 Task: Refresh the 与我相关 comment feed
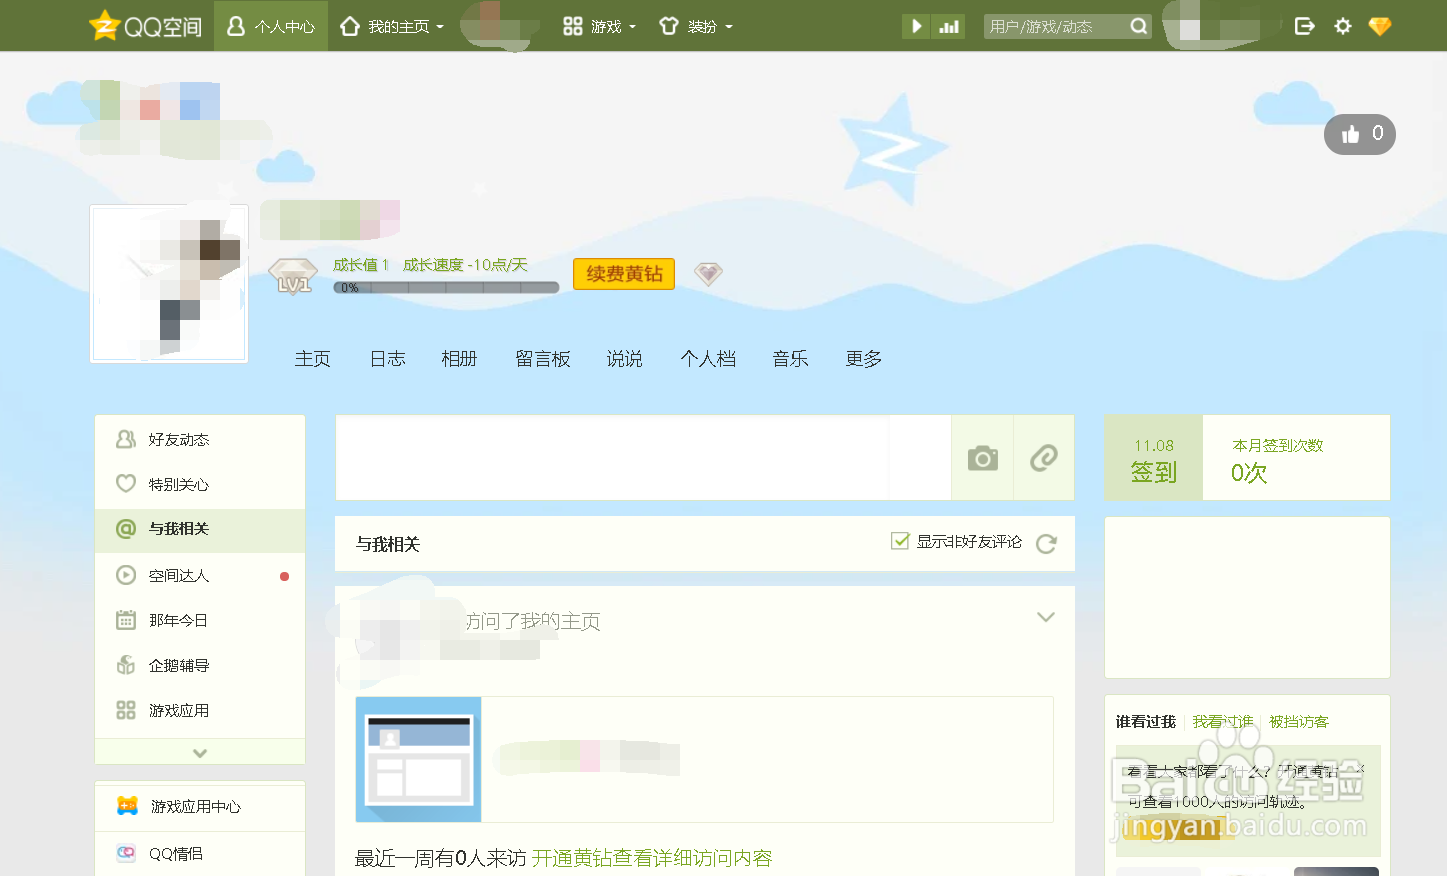tap(1046, 542)
